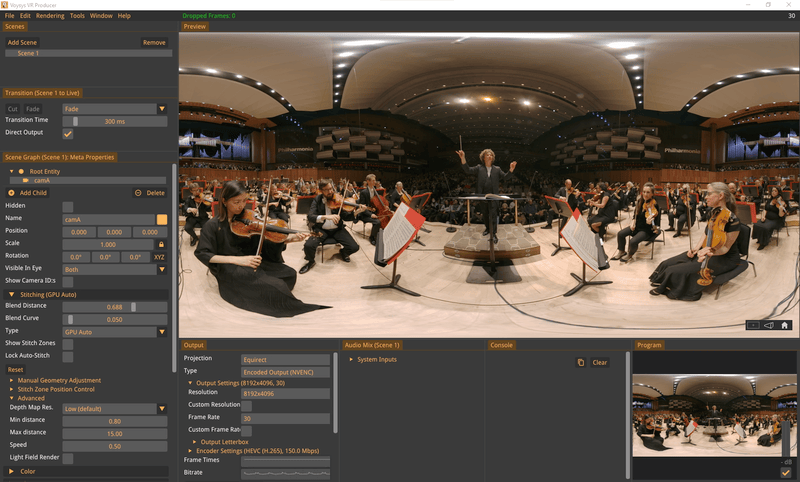
Task: Click the Transition Time slider
Action: point(115,121)
